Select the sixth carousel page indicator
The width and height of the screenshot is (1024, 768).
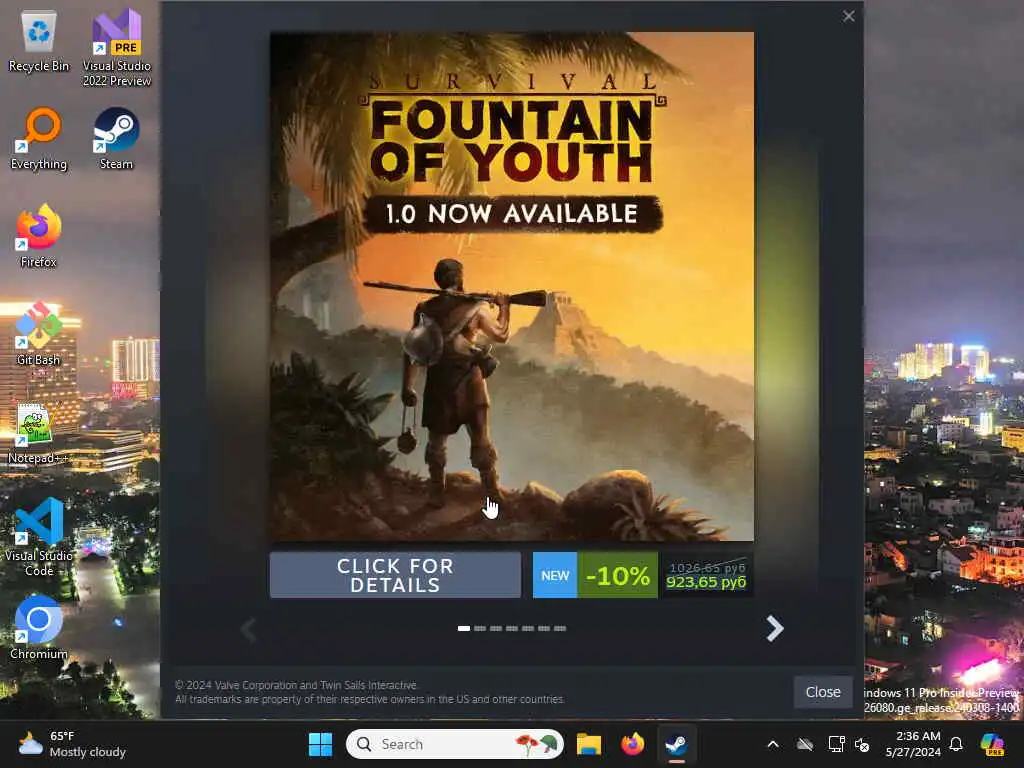(x=544, y=628)
